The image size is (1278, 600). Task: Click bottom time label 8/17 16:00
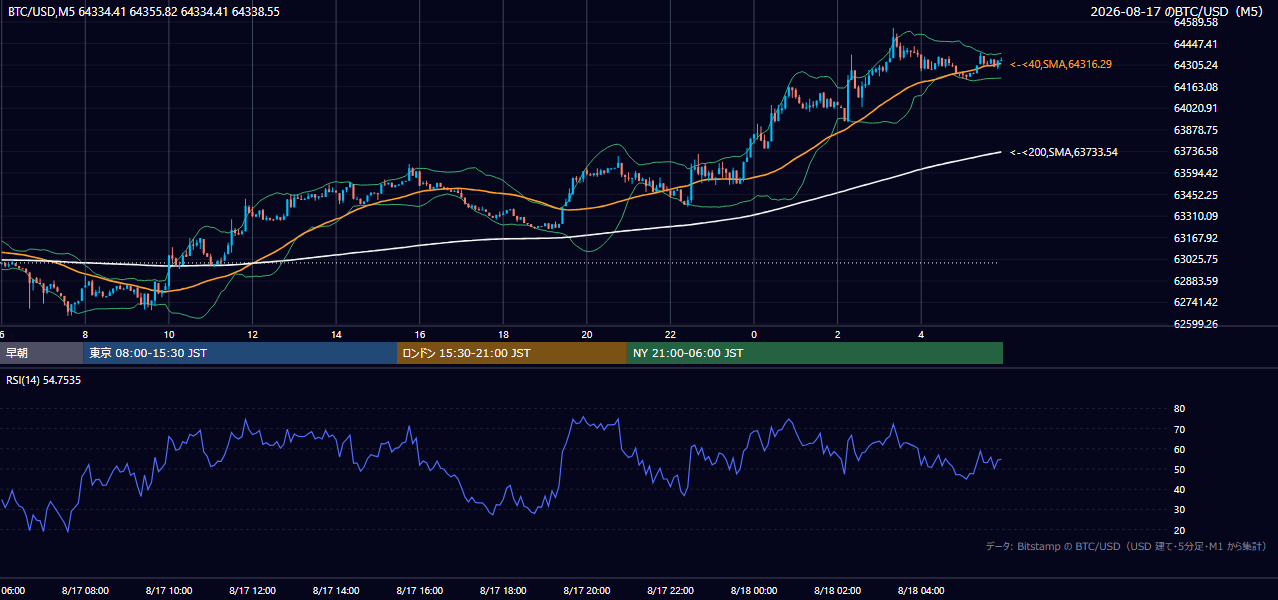[x=420, y=590]
